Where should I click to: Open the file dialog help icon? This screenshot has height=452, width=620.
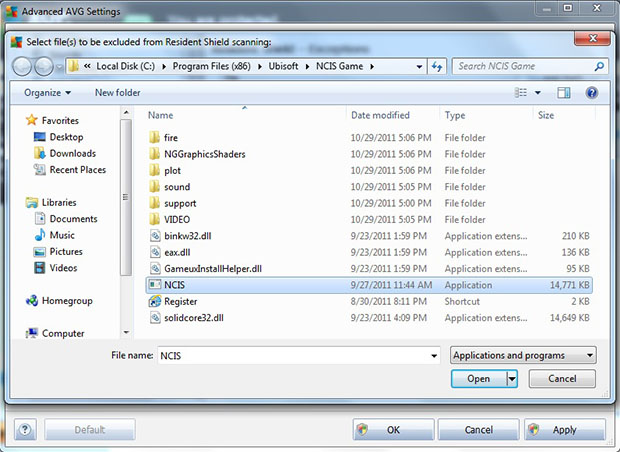pos(592,93)
